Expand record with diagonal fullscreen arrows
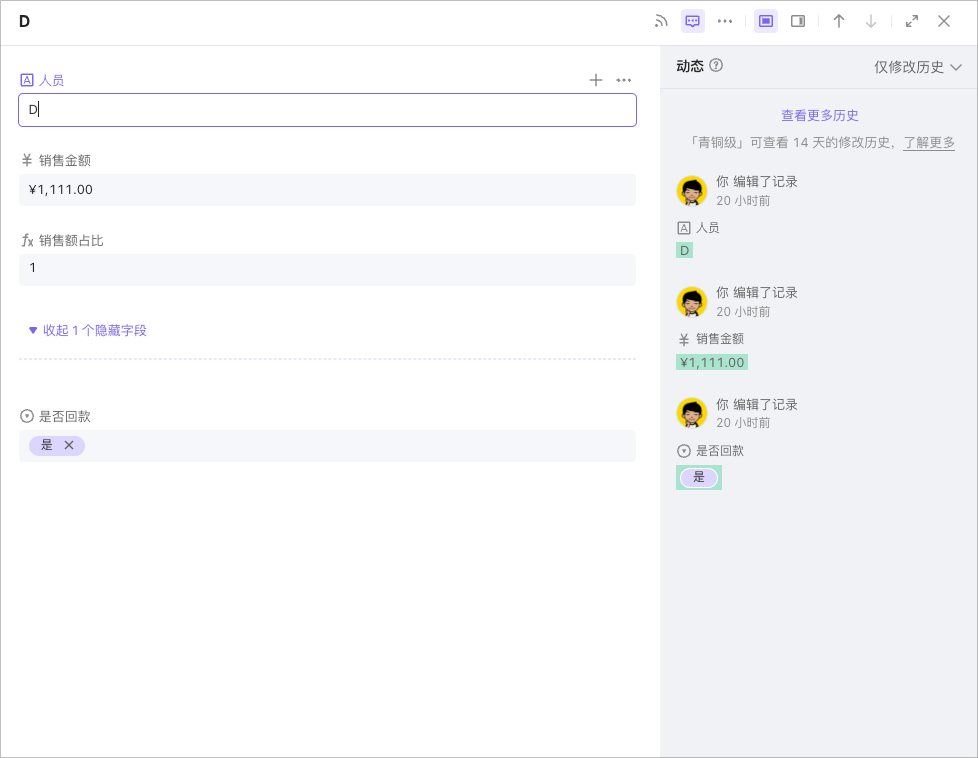 (x=912, y=20)
